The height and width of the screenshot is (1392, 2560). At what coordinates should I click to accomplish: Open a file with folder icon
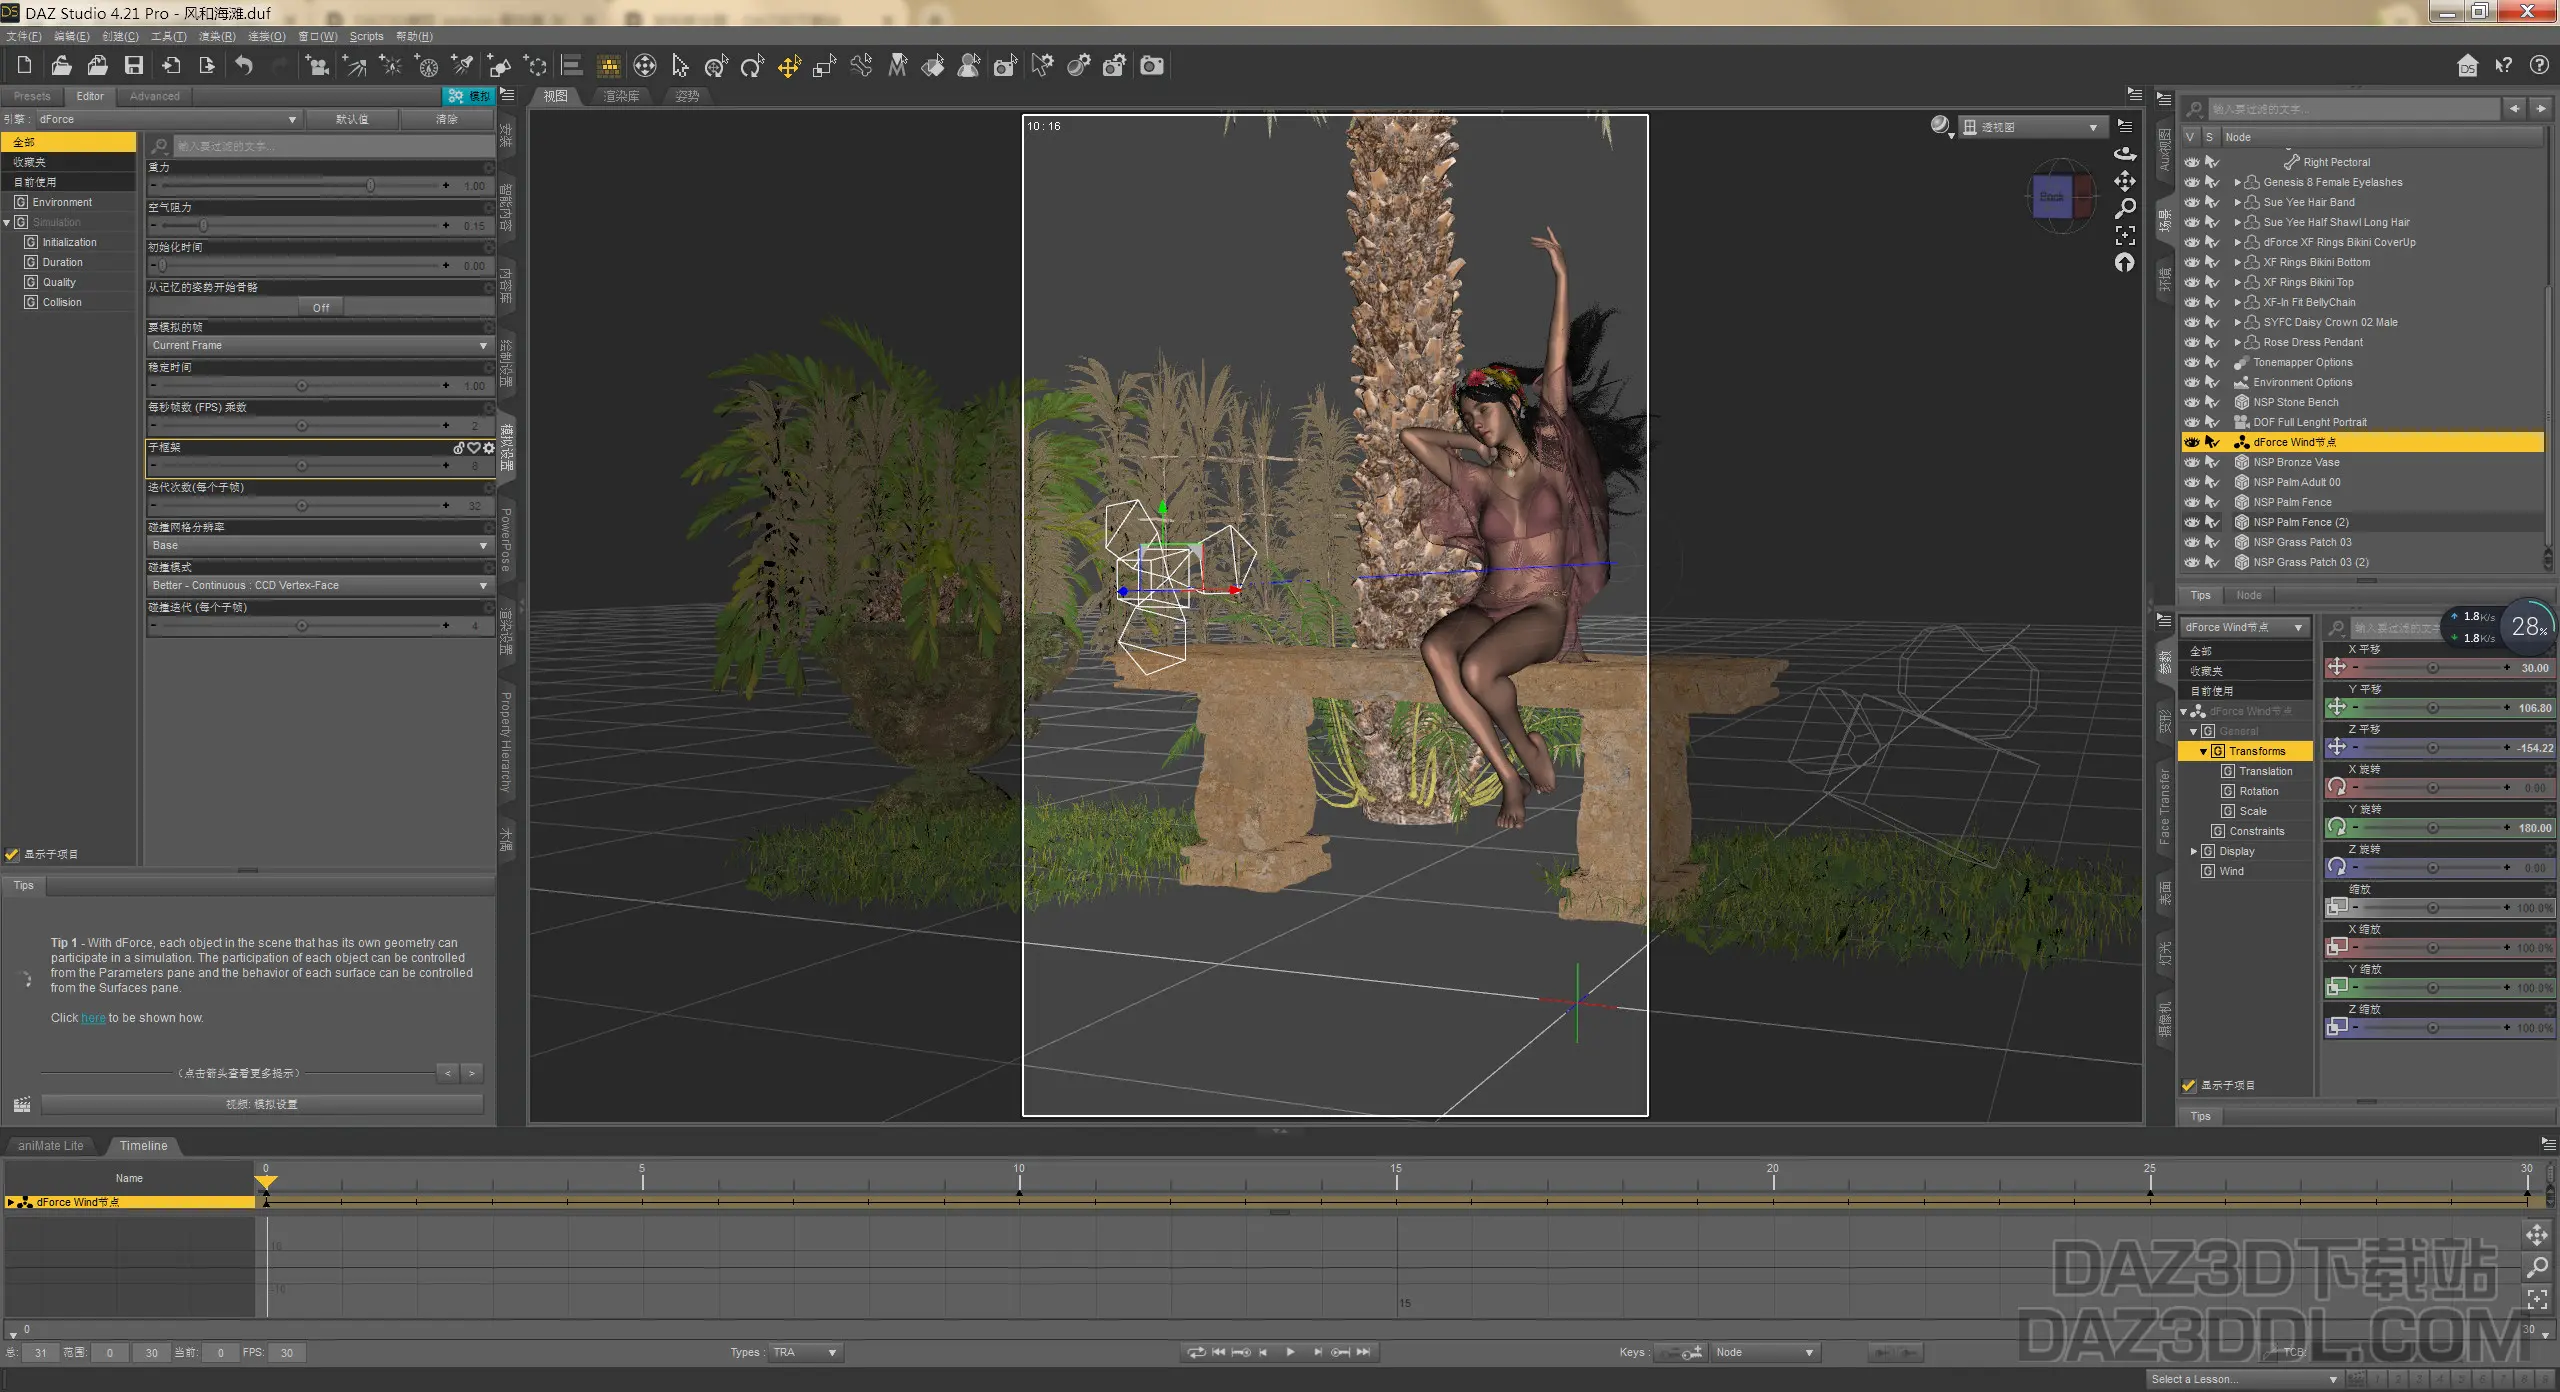(61, 66)
